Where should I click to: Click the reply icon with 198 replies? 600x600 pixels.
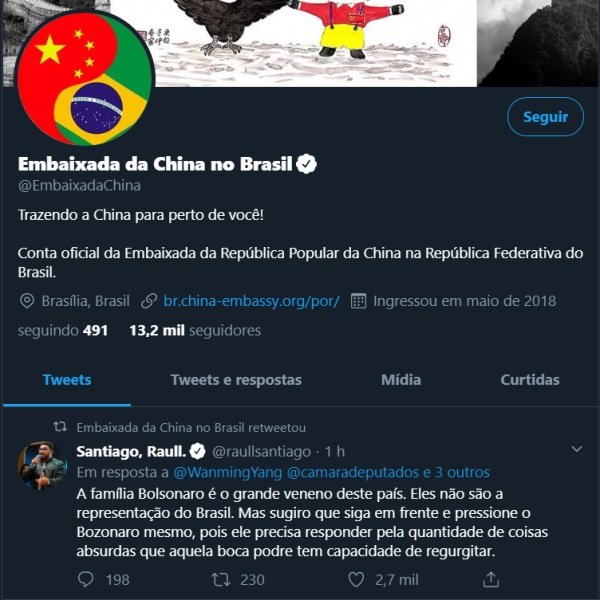click(x=86, y=579)
